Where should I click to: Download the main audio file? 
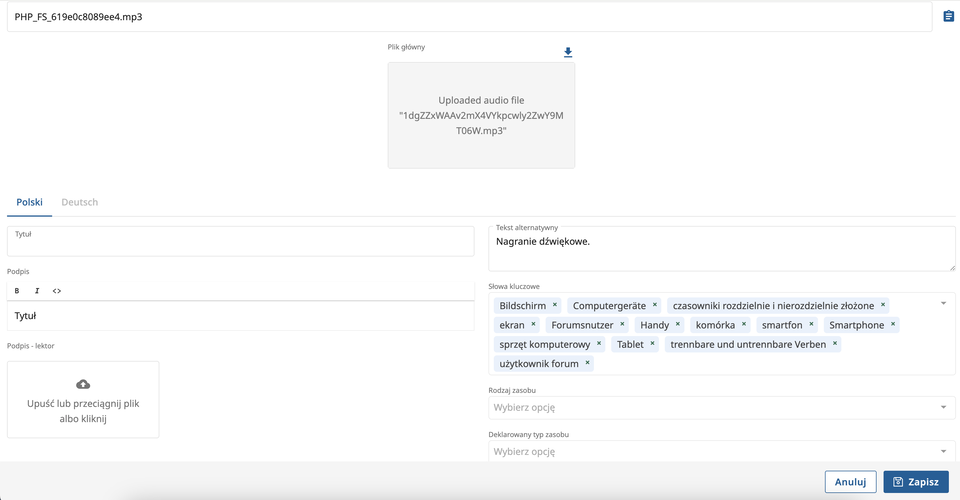pos(568,52)
